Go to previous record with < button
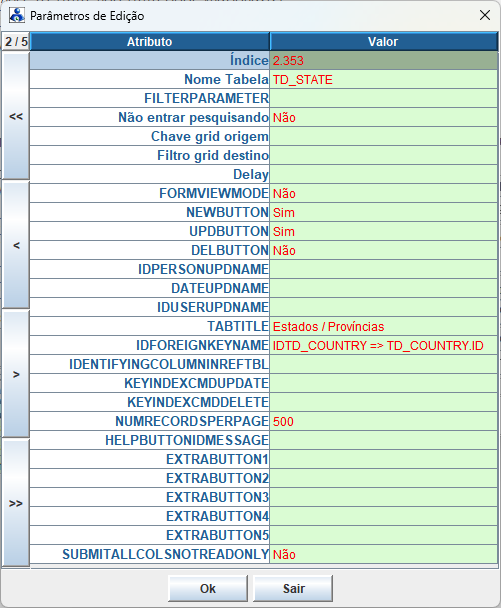The width and height of the screenshot is (501, 608). click(16, 245)
